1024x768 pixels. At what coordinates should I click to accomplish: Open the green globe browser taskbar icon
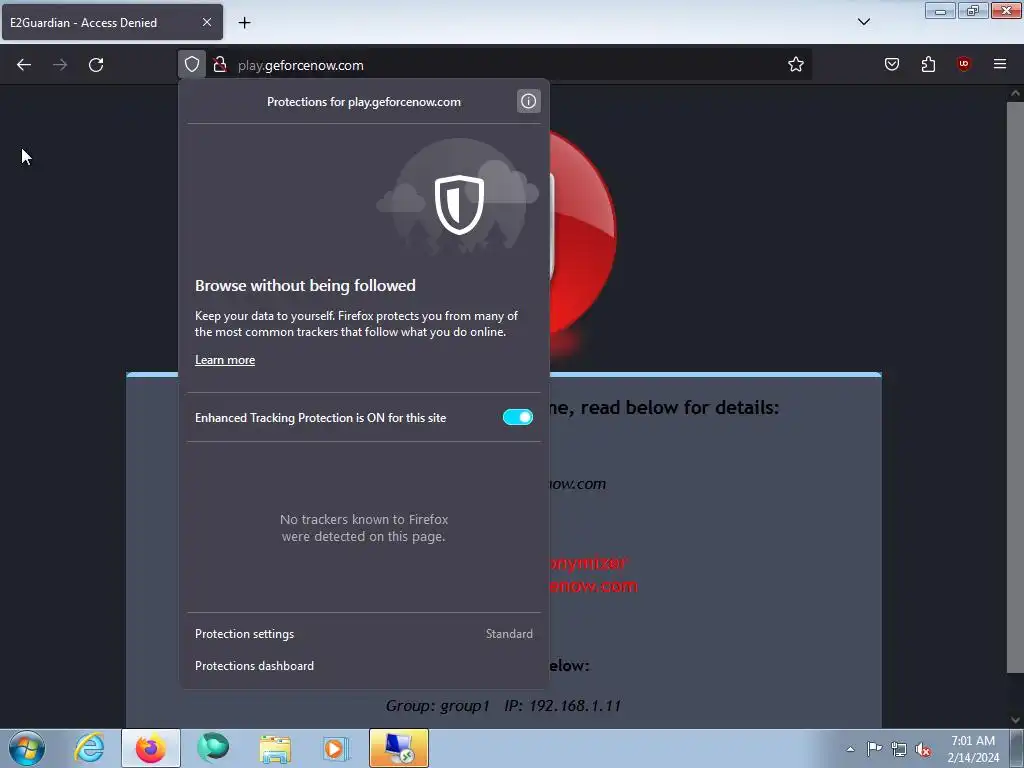point(212,748)
